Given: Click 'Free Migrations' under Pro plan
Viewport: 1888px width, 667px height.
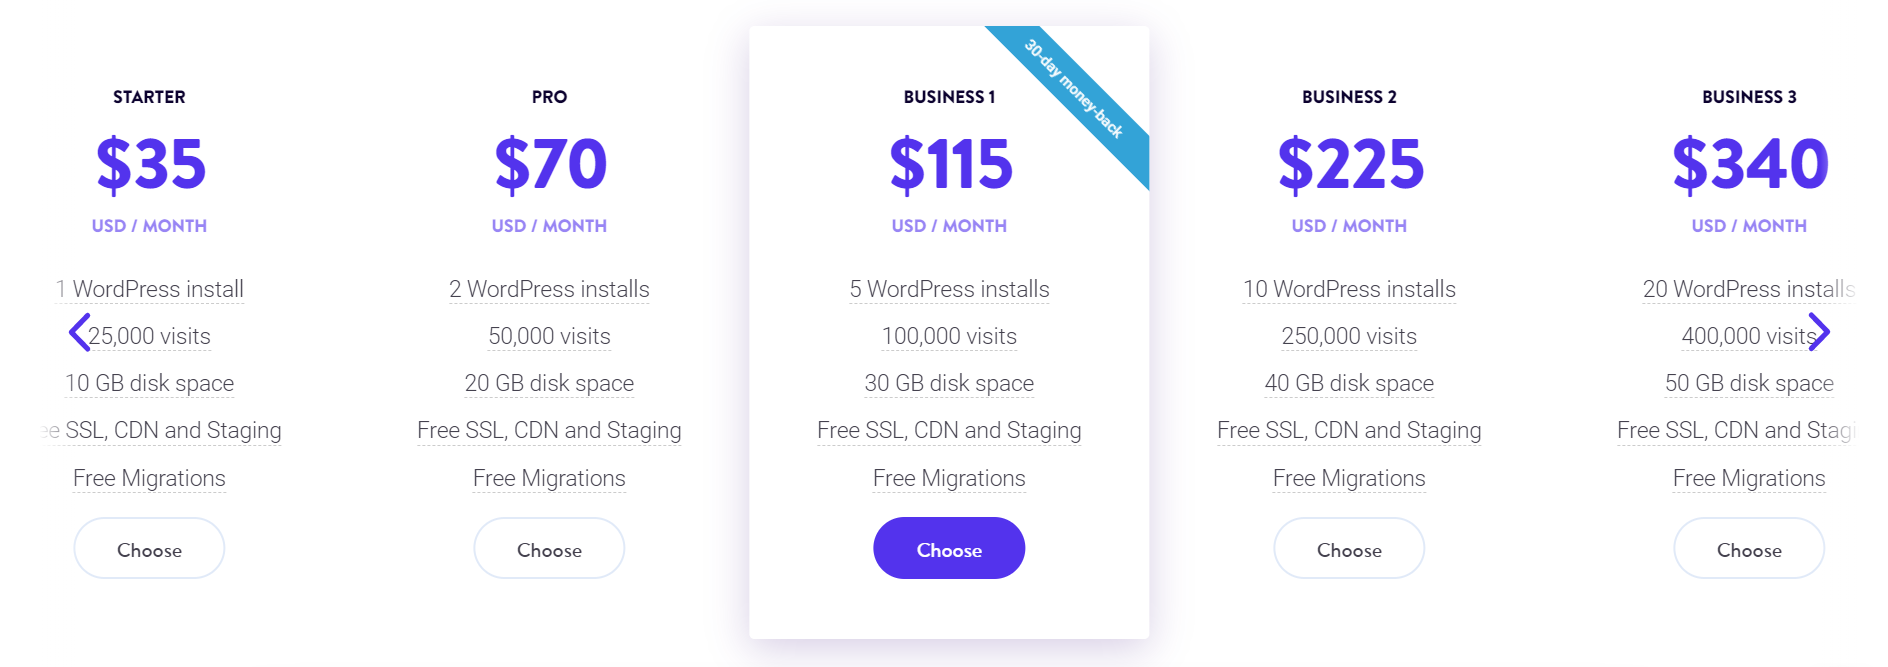Looking at the screenshot, I should pos(549,478).
